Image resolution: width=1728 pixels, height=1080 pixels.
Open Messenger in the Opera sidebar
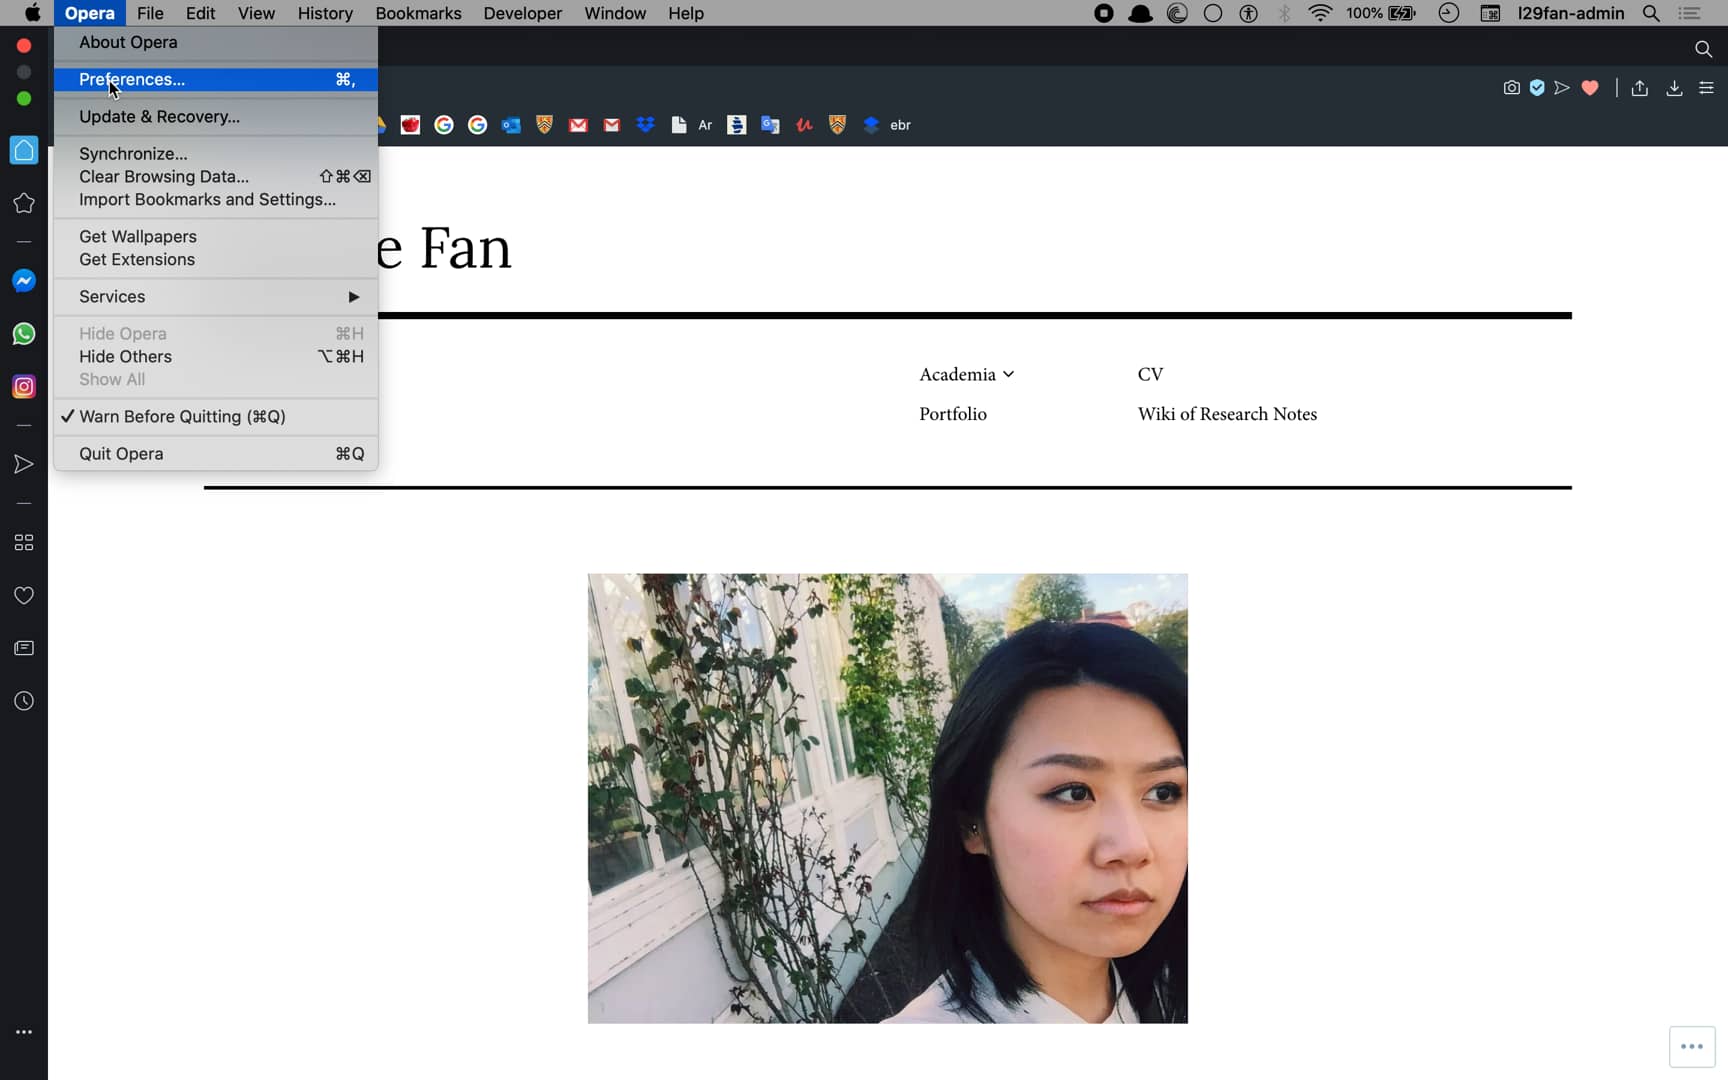(x=24, y=281)
